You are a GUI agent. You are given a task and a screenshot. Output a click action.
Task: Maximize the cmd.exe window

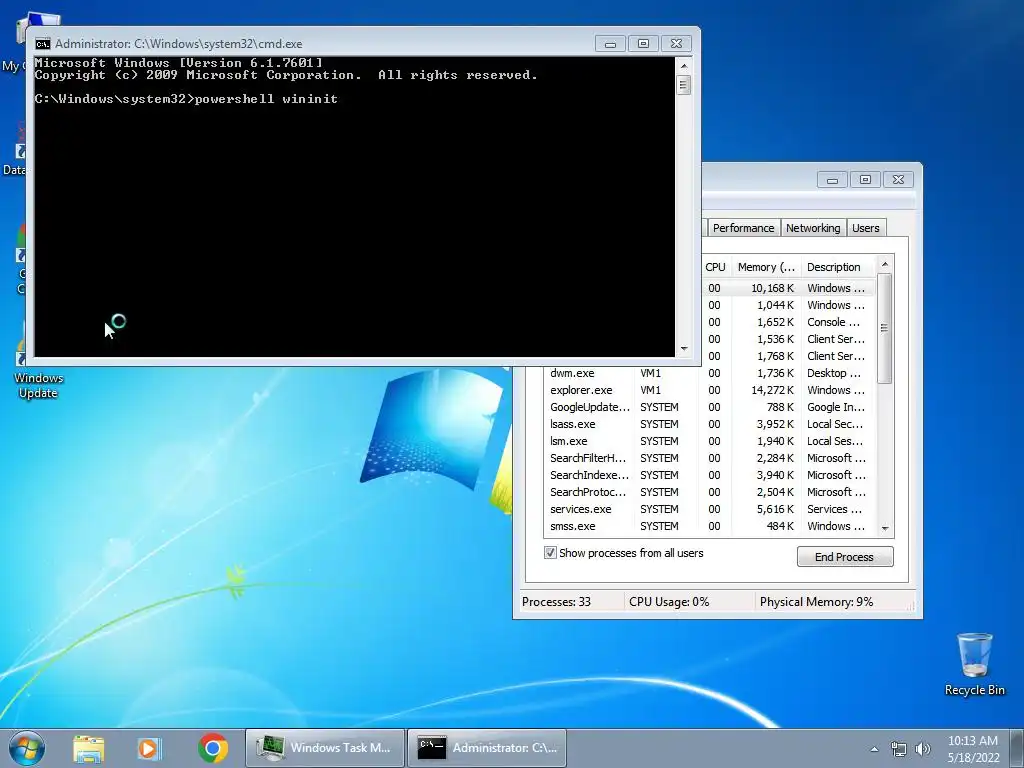pyautogui.click(x=643, y=44)
